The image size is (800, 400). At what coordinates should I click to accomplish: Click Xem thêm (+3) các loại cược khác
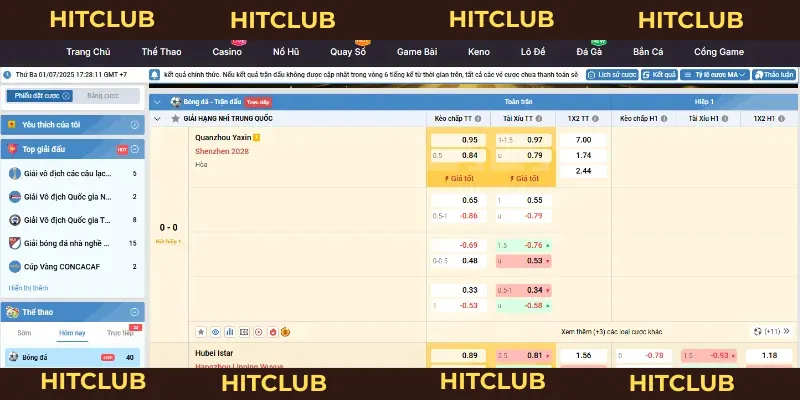click(612, 332)
